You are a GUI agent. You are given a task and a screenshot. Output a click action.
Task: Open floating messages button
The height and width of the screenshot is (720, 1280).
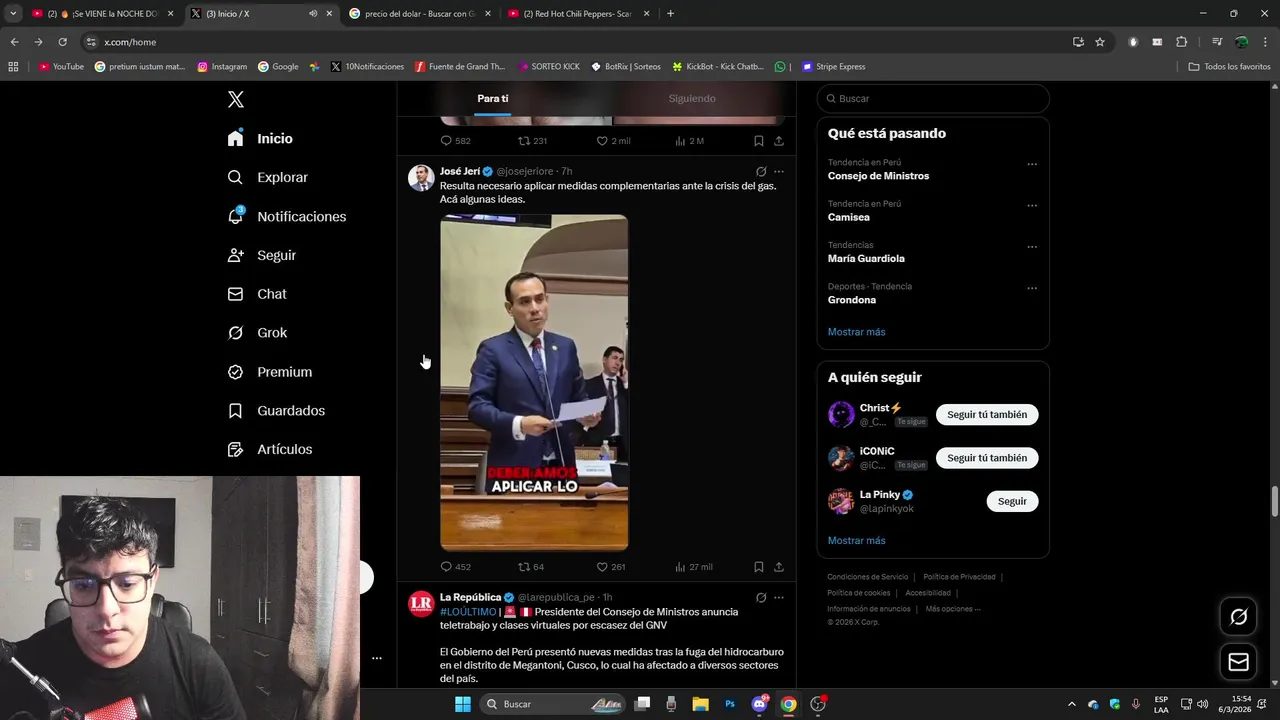click(1238, 662)
